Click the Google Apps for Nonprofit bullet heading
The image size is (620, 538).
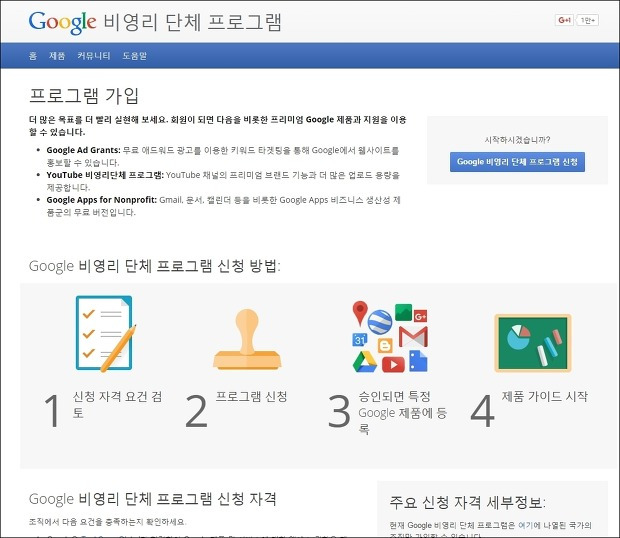click(102, 200)
